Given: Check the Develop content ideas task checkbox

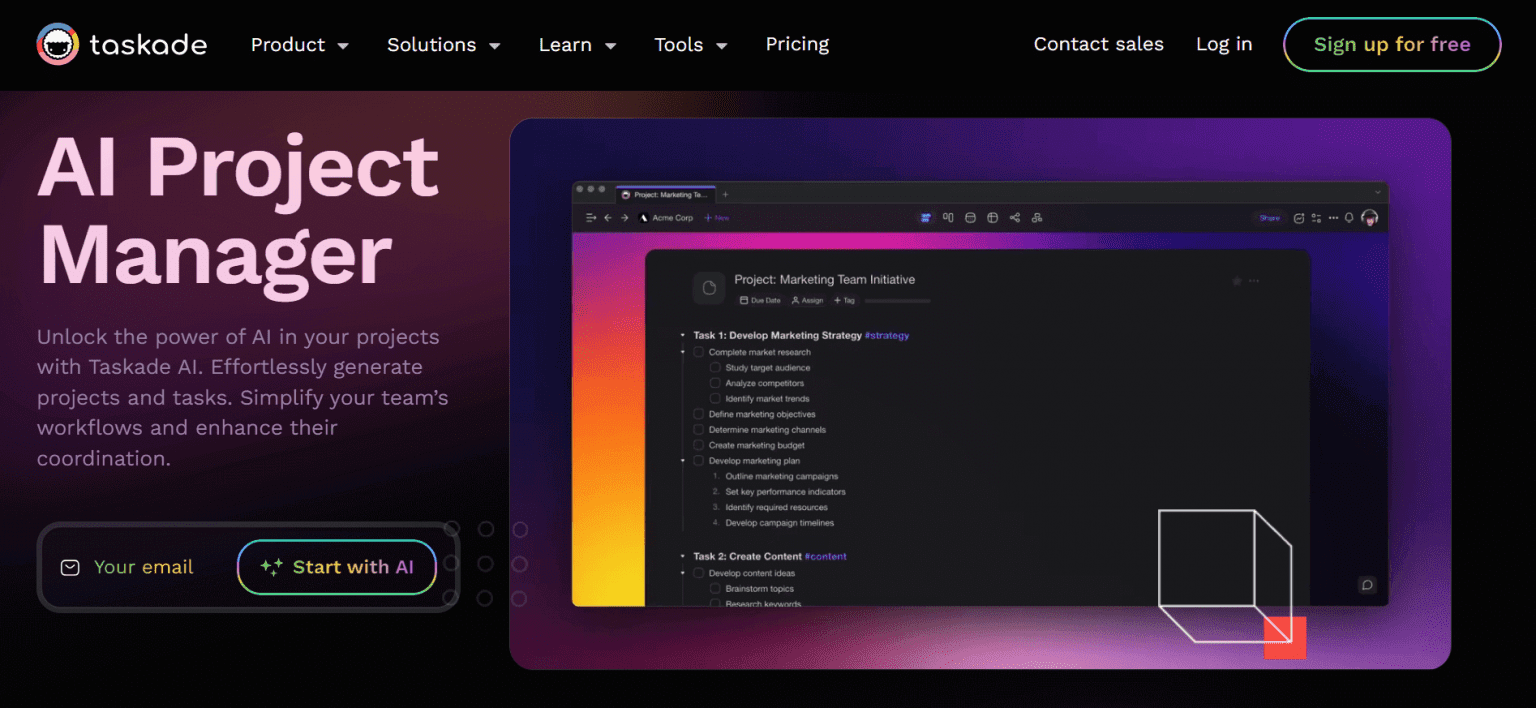Looking at the screenshot, I should (x=698, y=572).
